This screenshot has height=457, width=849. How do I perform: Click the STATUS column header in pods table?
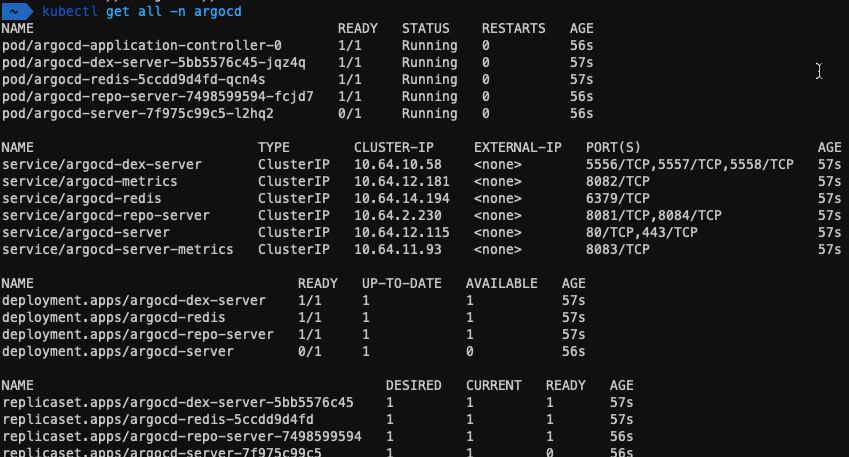click(426, 28)
